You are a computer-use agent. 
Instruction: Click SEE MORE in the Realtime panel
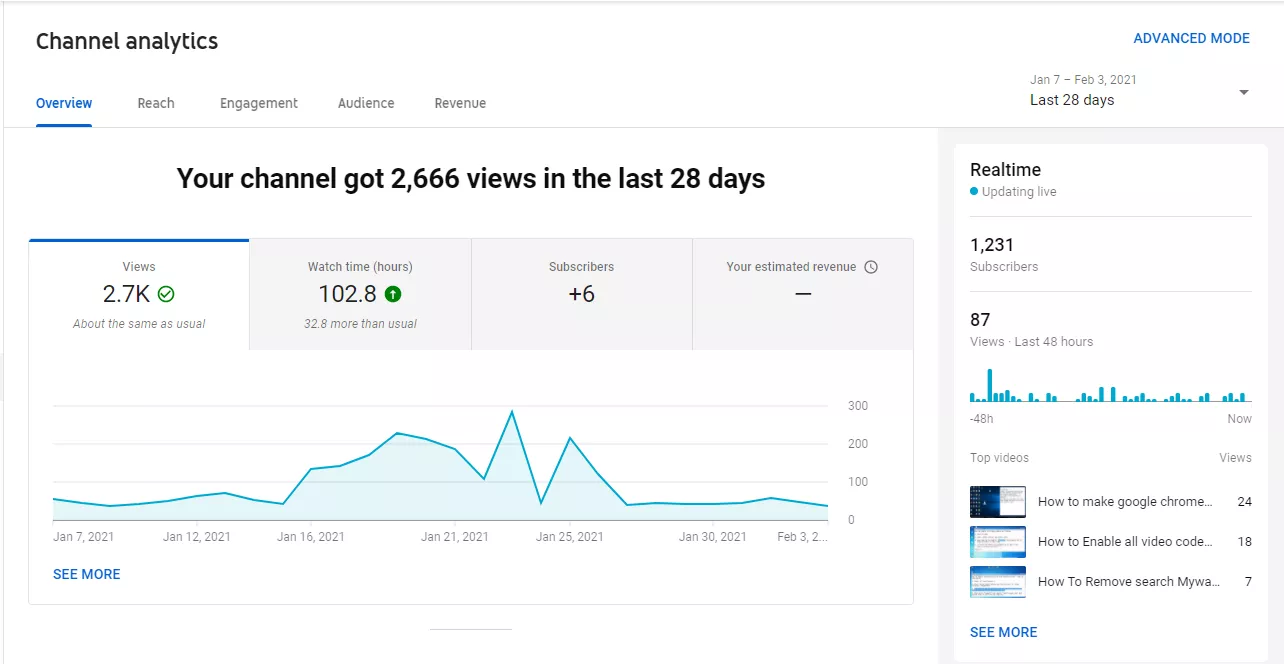coord(1003,632)
